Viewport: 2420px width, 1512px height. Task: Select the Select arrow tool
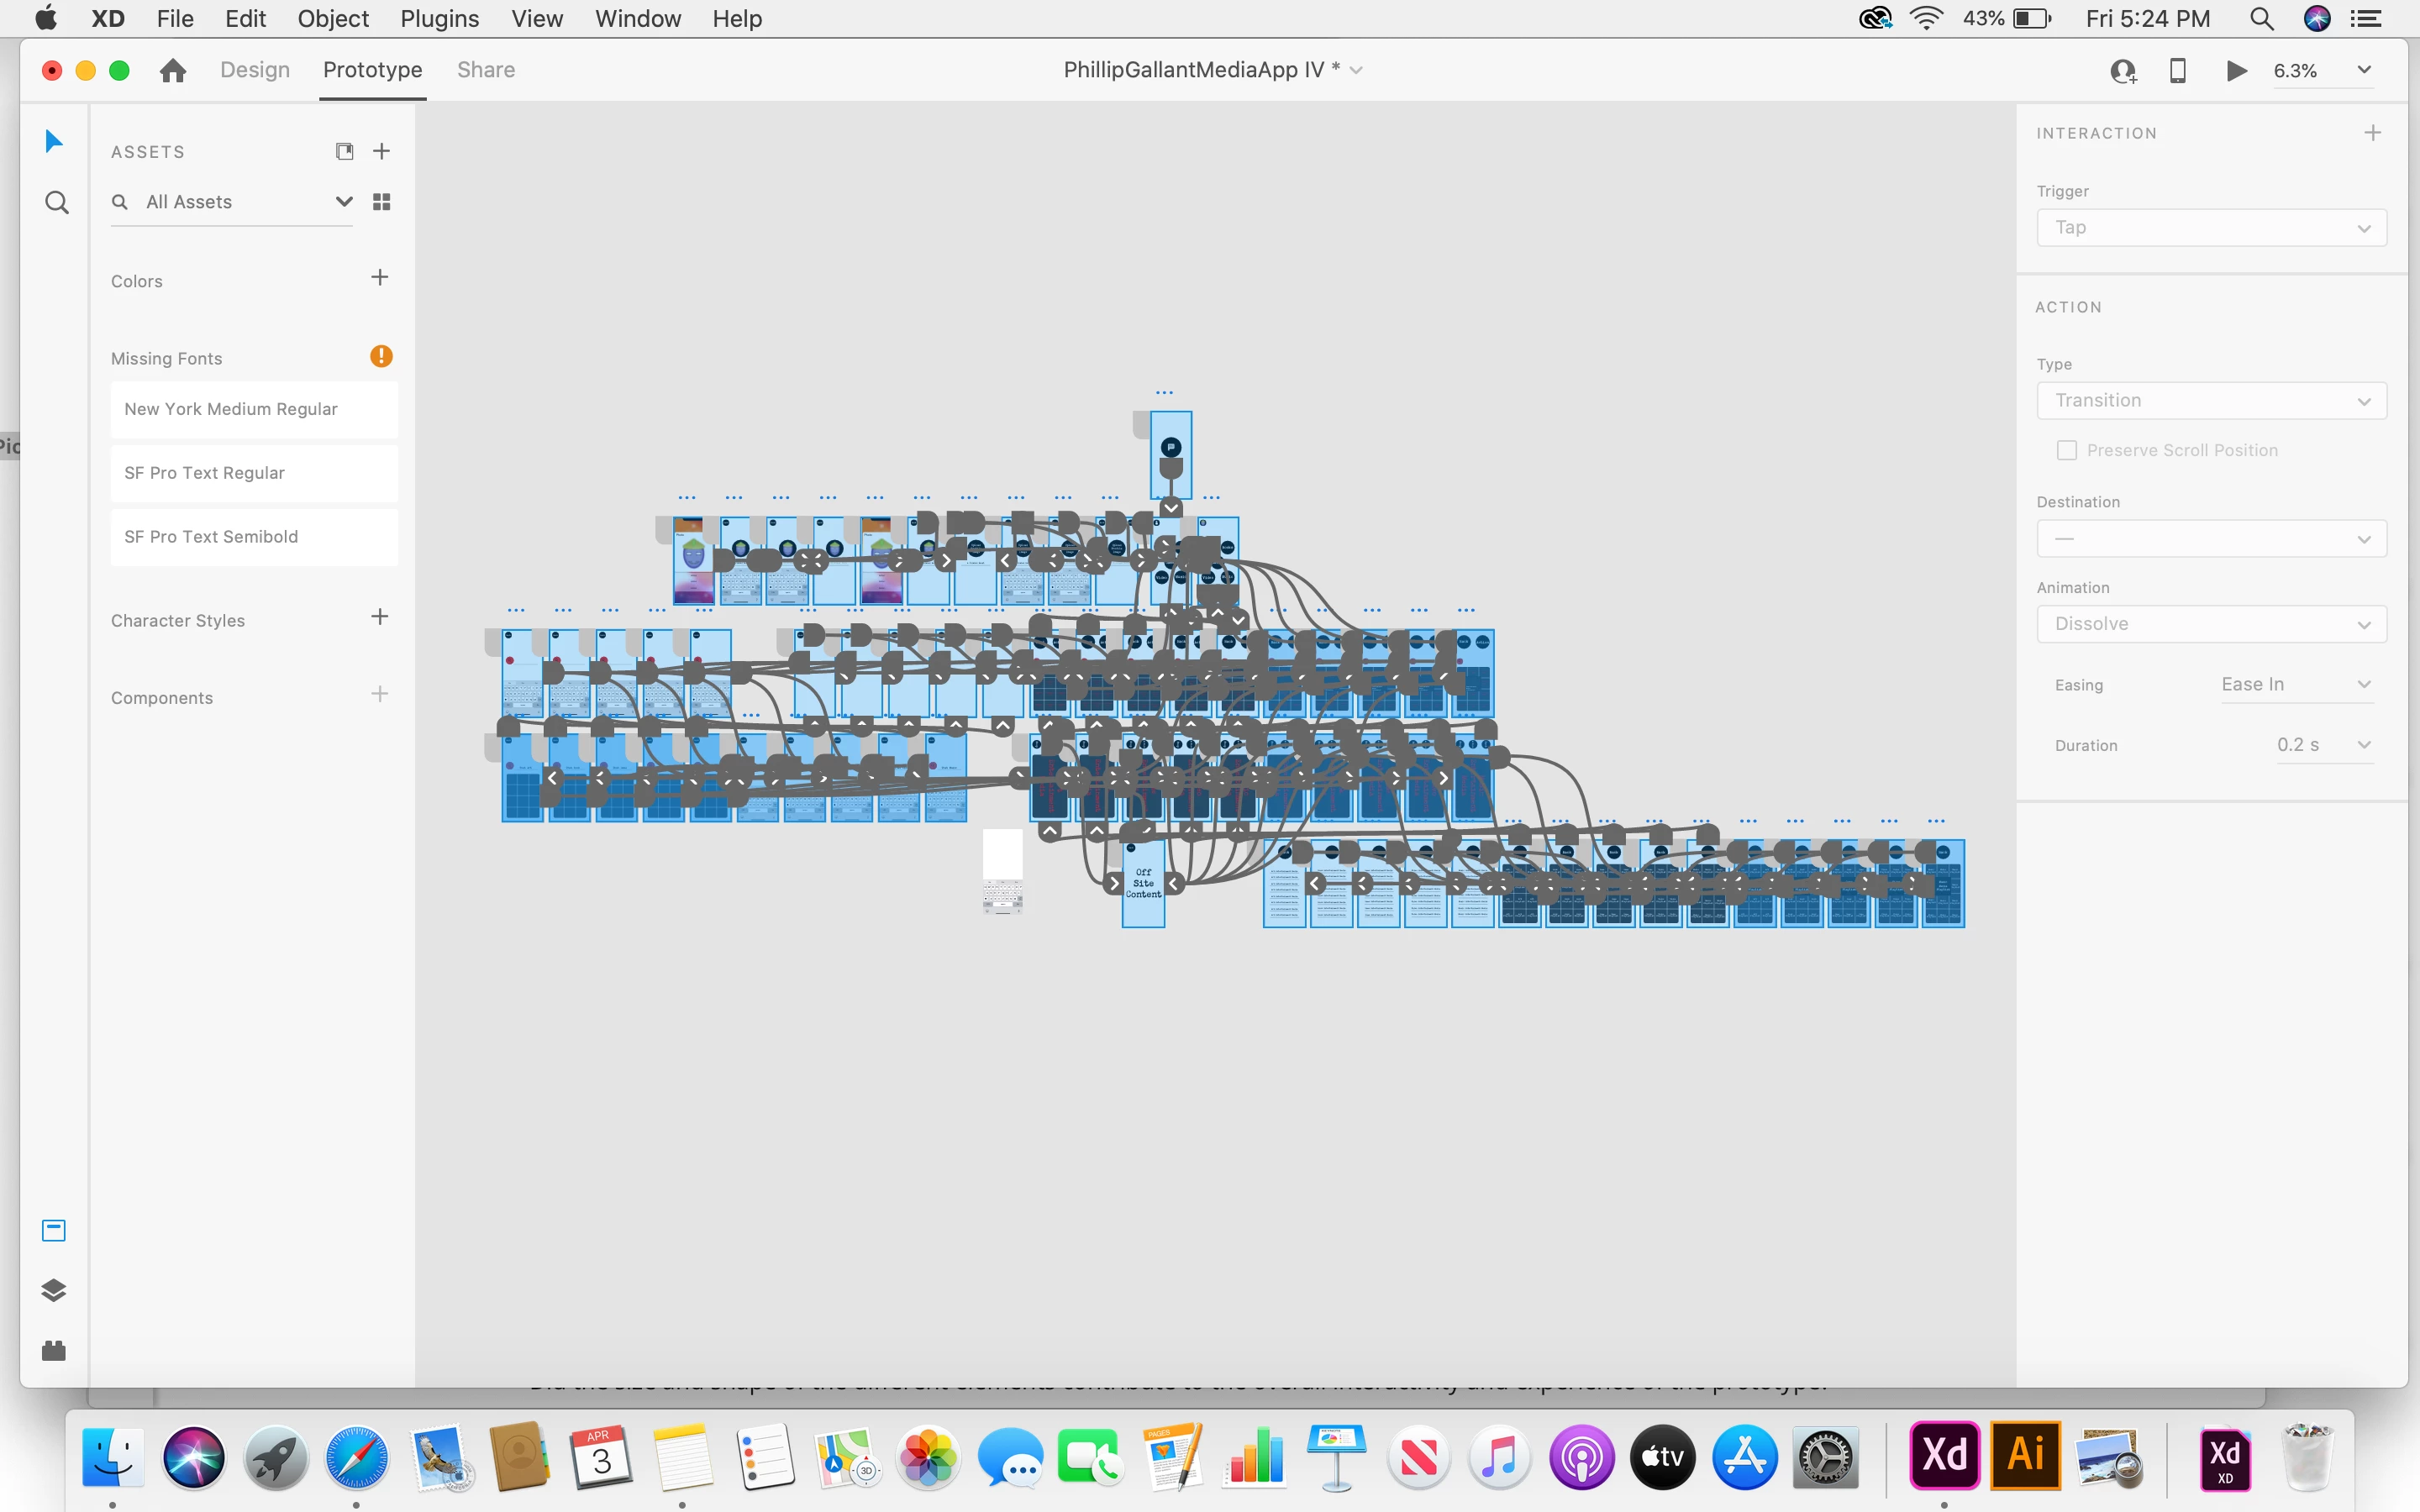click(54, 141)
